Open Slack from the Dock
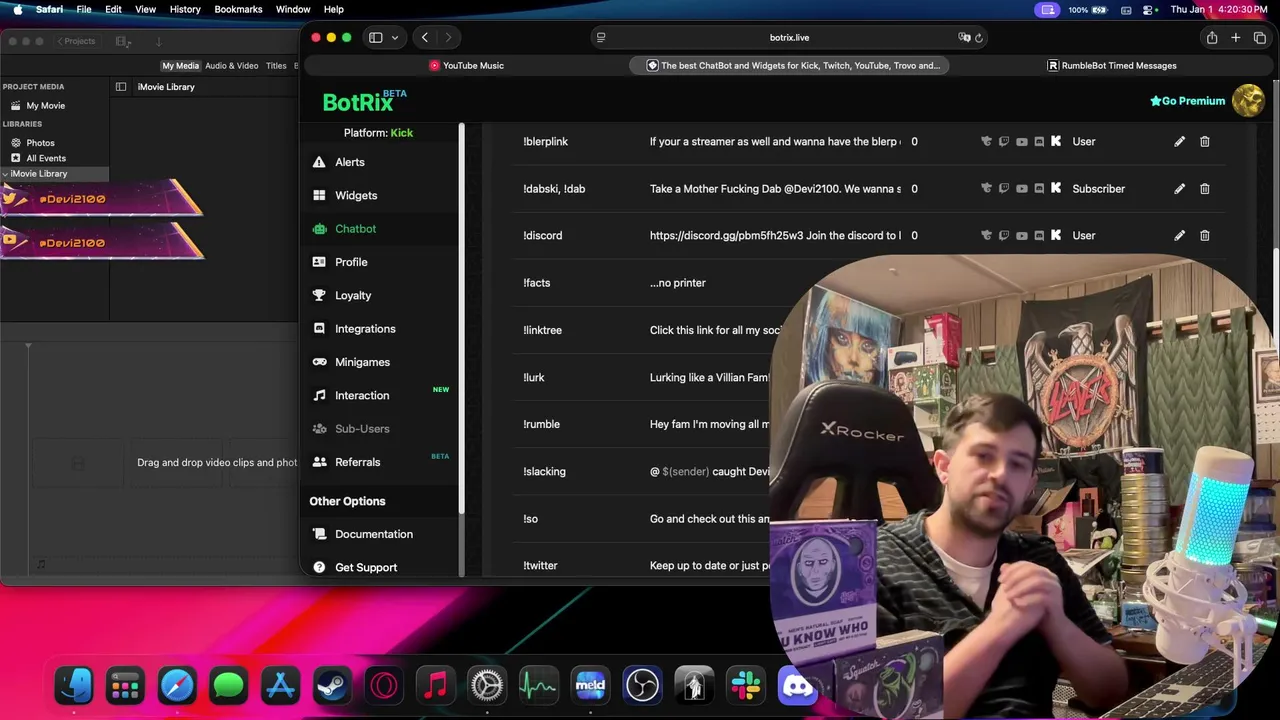Screen dimensions: 1280x720 click(746, 686)
